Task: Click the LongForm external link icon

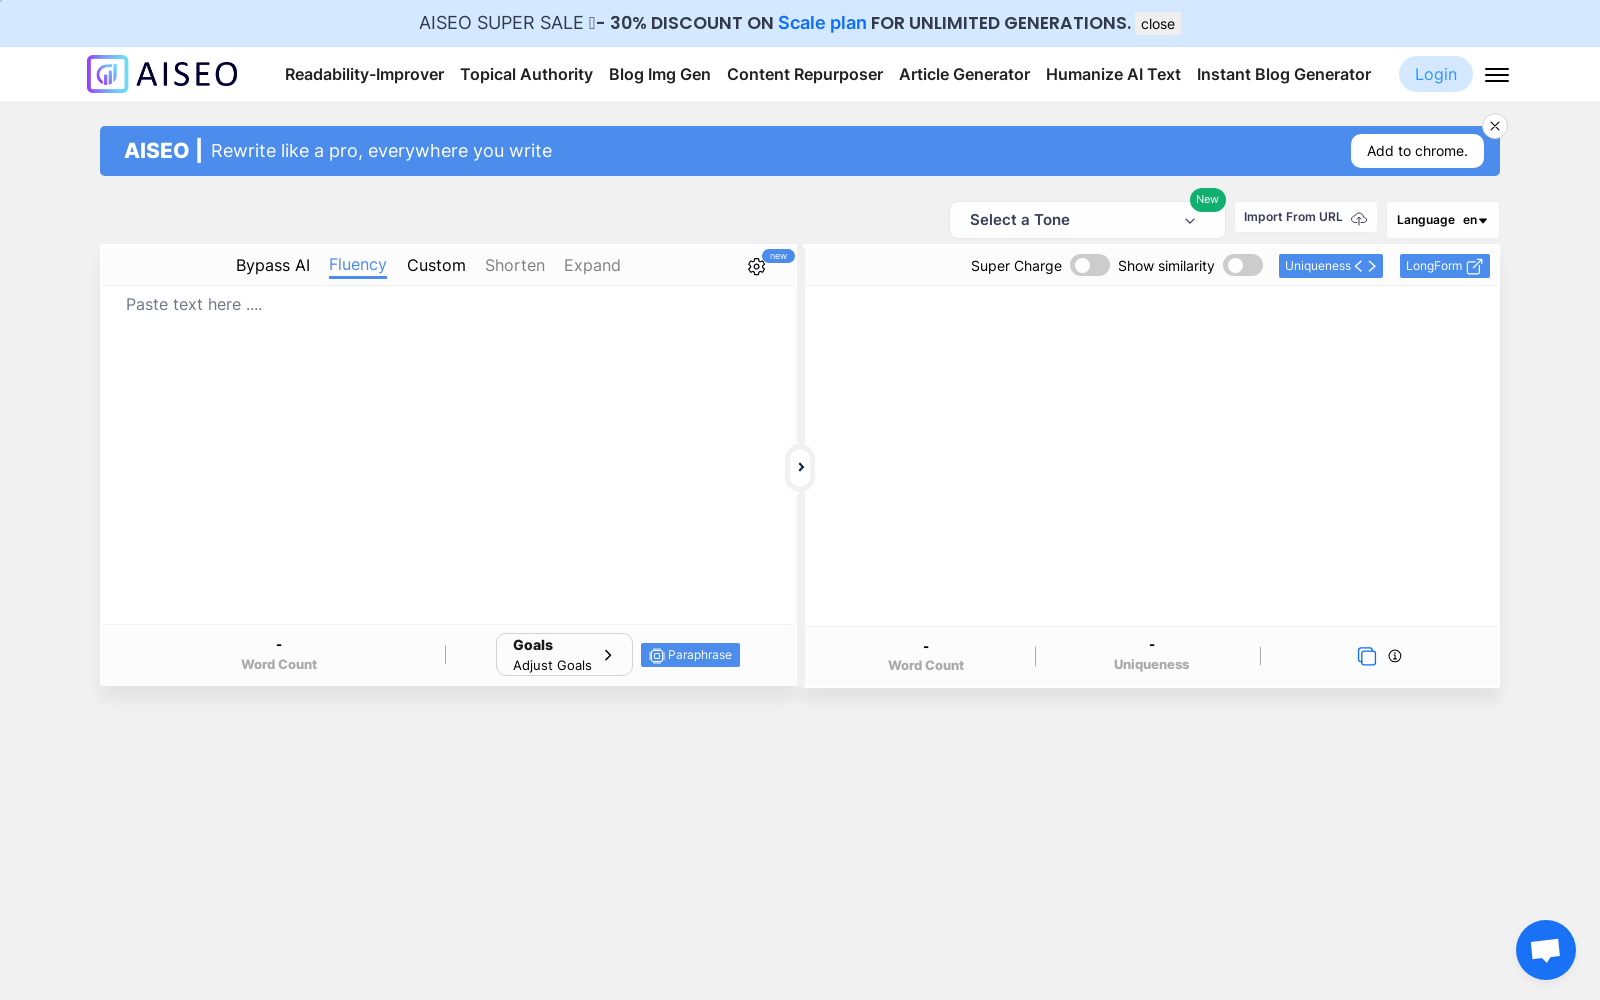Action: (x=1474, y=266)
